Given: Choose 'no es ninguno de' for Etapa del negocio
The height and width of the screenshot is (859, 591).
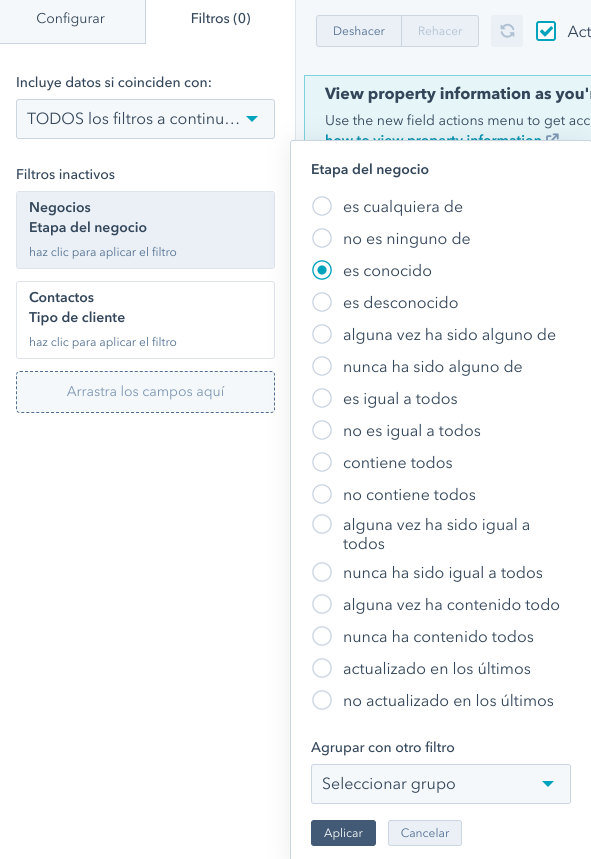Looking at the screenshot, I should (x=322, y=238).
